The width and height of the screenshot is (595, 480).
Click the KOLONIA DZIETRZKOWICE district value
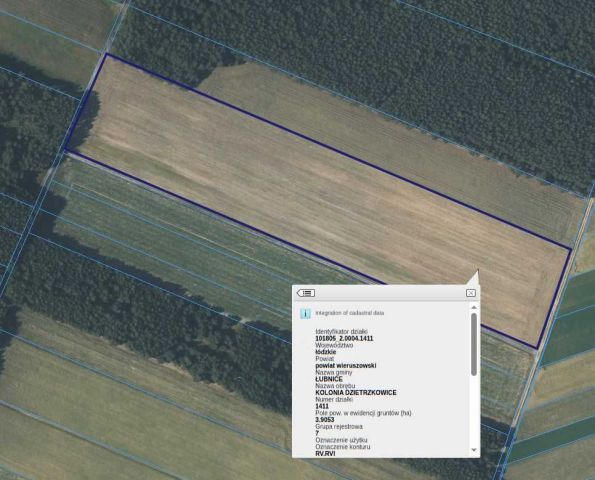click(x=356, y=393)
